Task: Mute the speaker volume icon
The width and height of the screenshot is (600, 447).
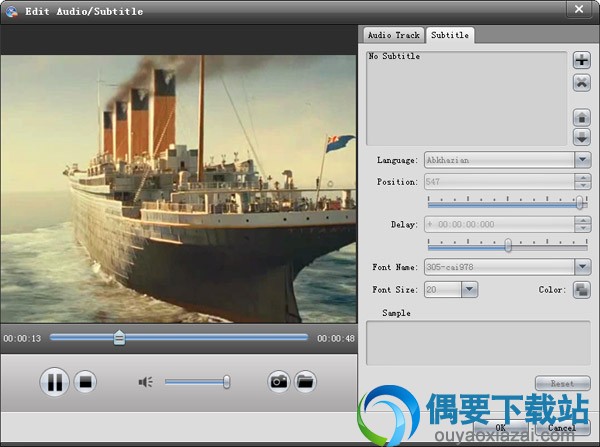Action: (146, 382)
